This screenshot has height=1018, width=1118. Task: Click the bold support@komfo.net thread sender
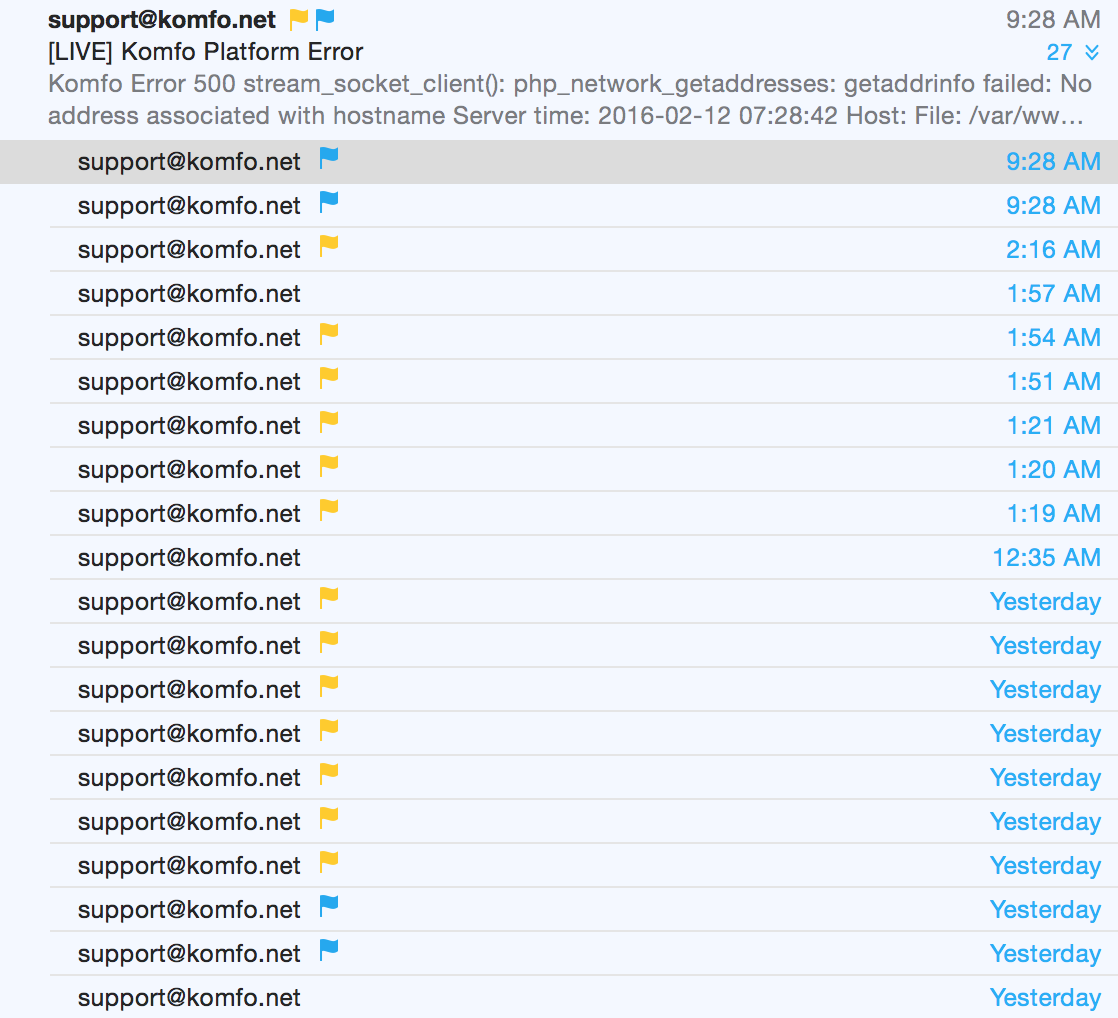click(162, 20)
